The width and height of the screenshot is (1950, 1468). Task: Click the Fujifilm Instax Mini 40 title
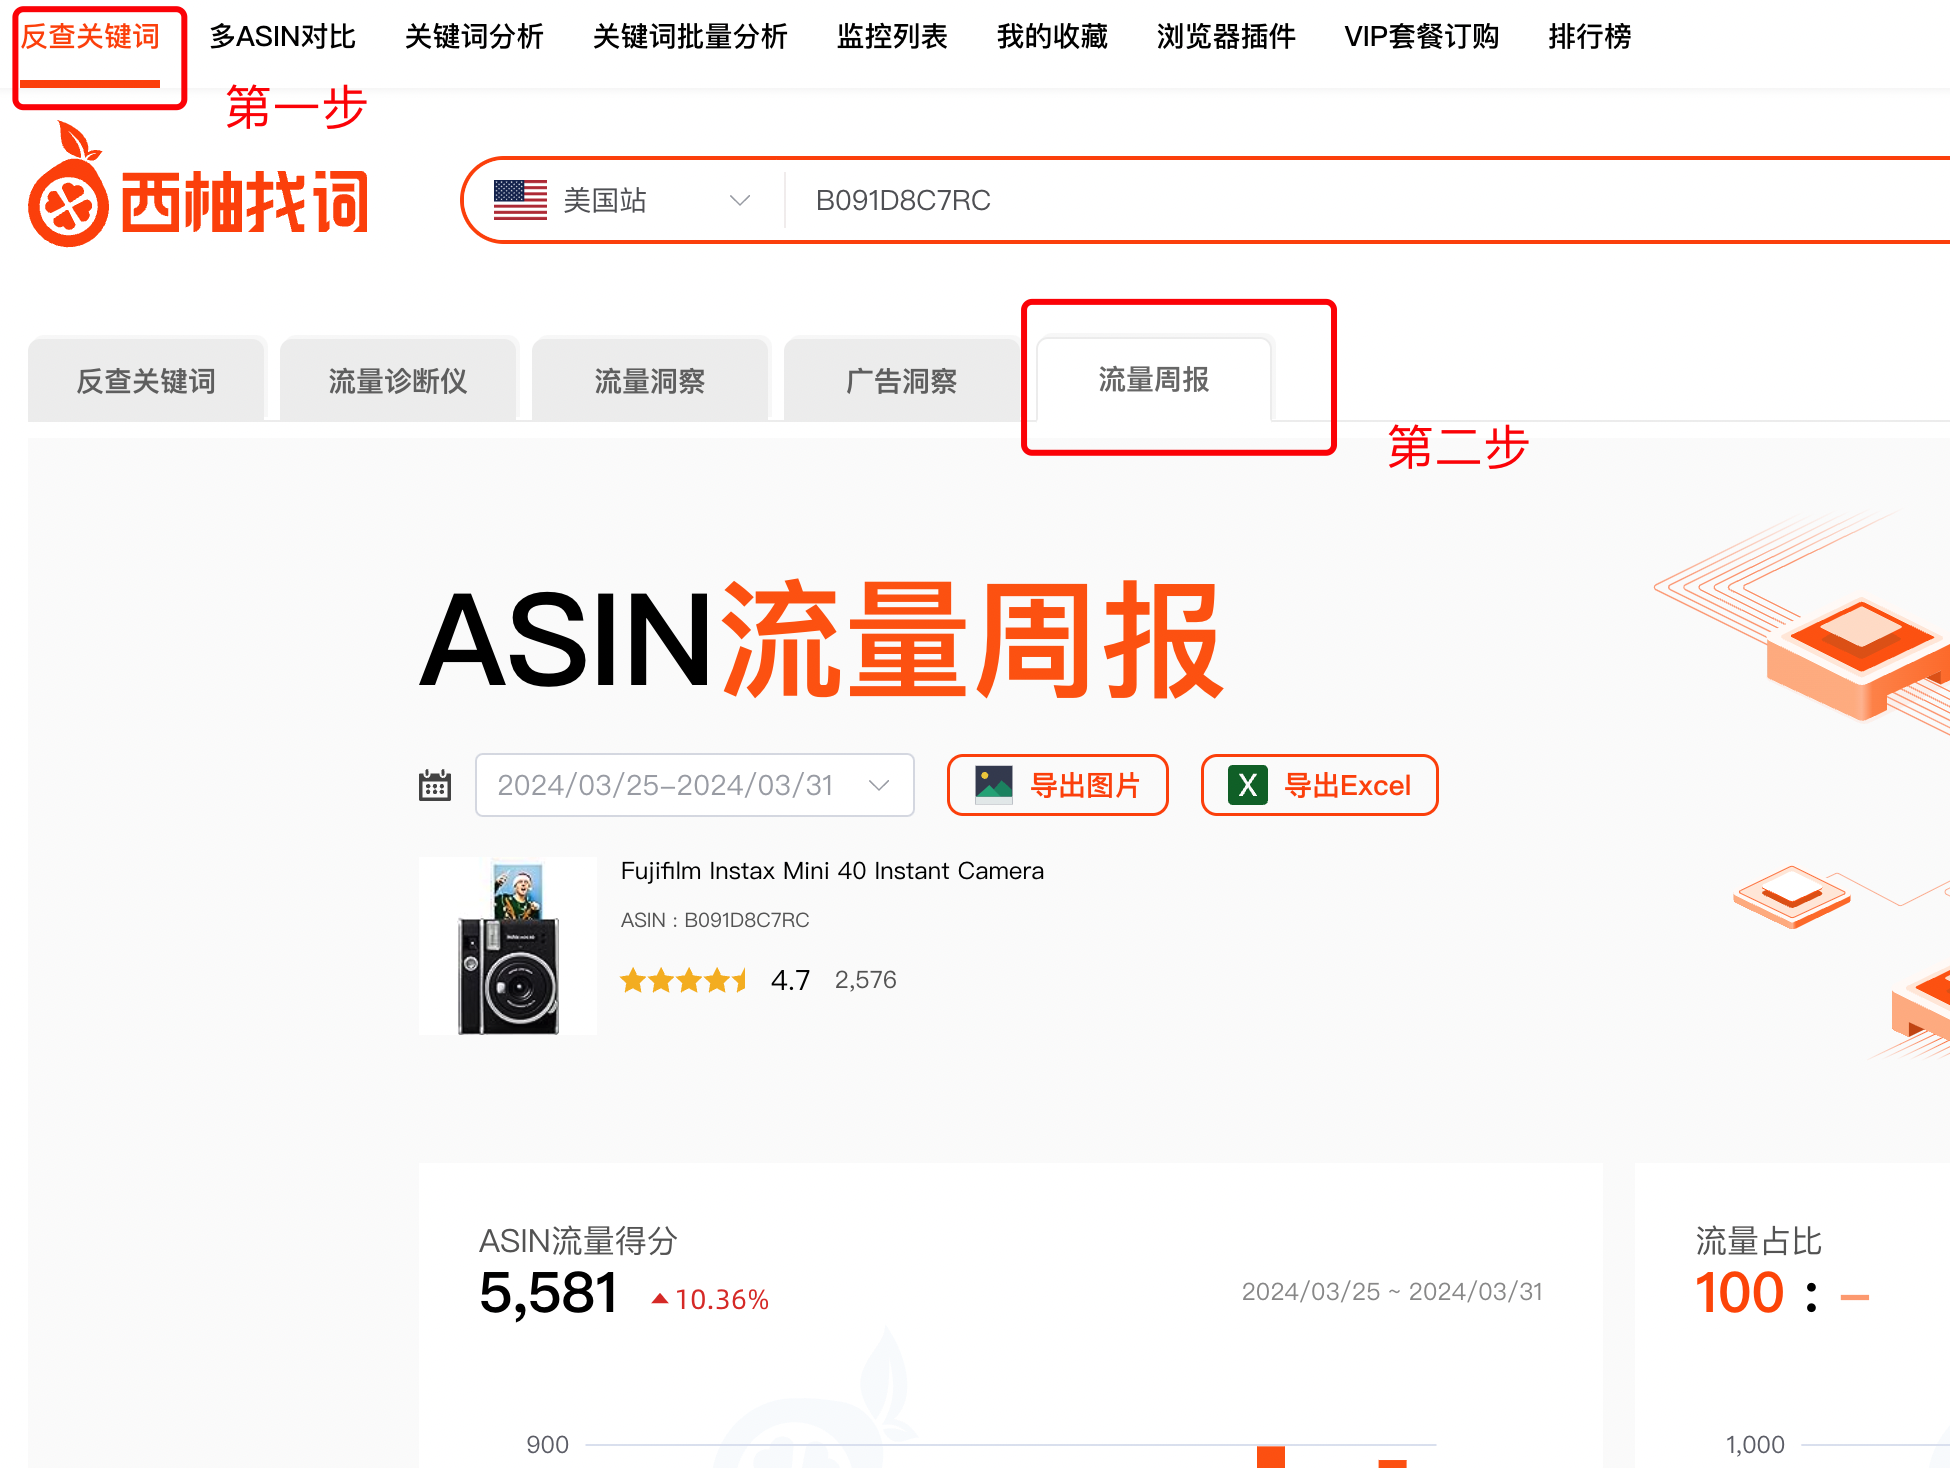[832, 871]
